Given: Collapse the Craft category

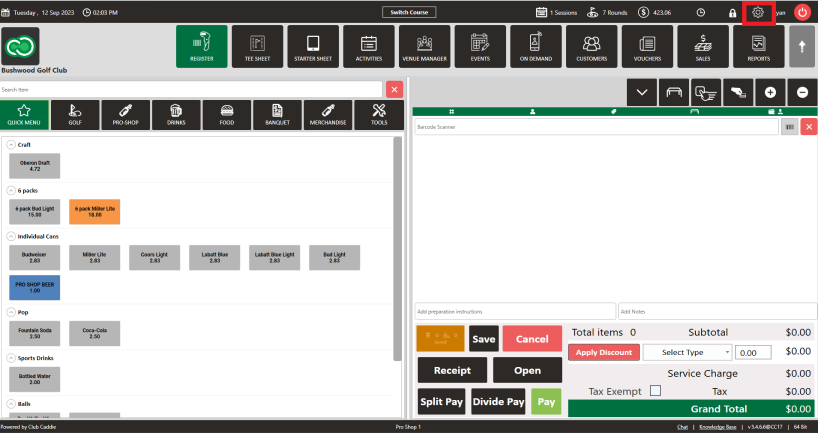Looking at the screenshot, I should (x=11, y=145).
